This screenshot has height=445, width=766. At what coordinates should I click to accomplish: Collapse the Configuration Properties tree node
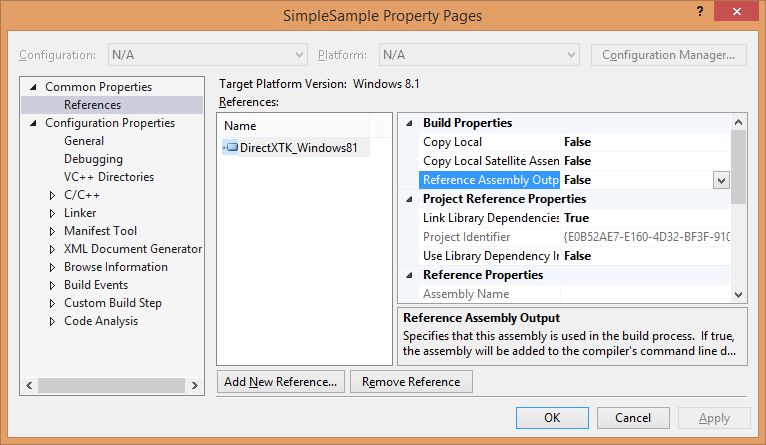click(33, 123)
